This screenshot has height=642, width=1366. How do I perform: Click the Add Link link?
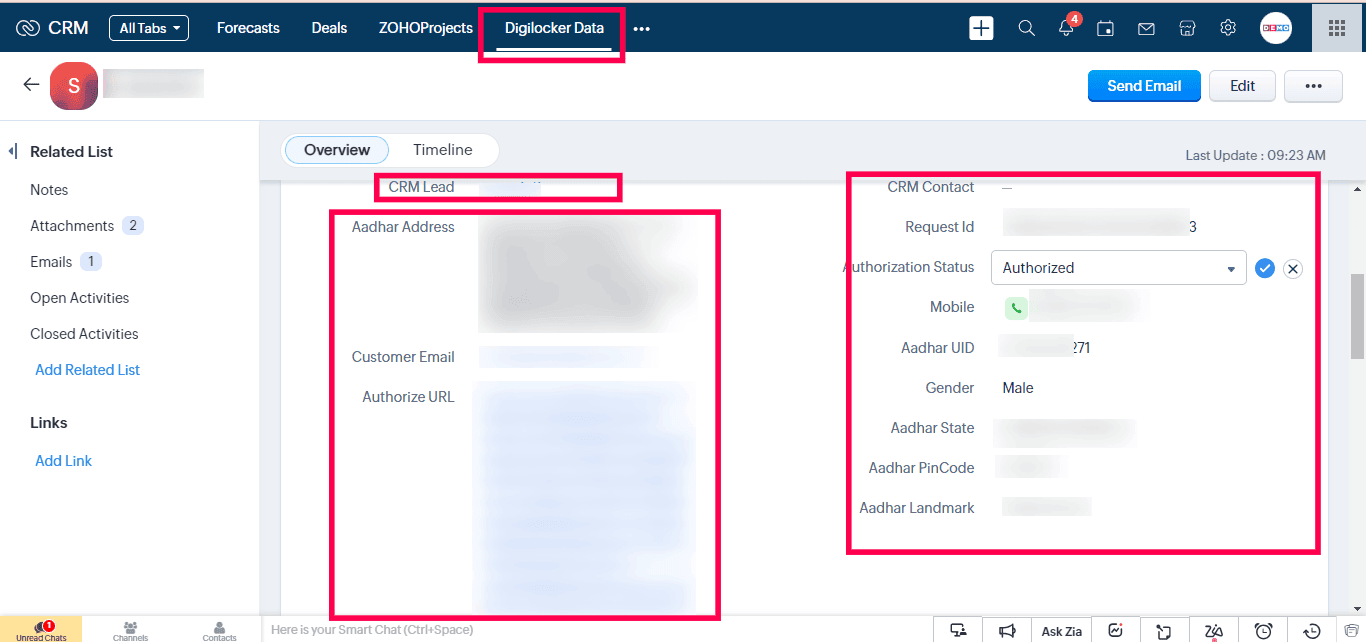pyautogui.click(x=64, y=461)
